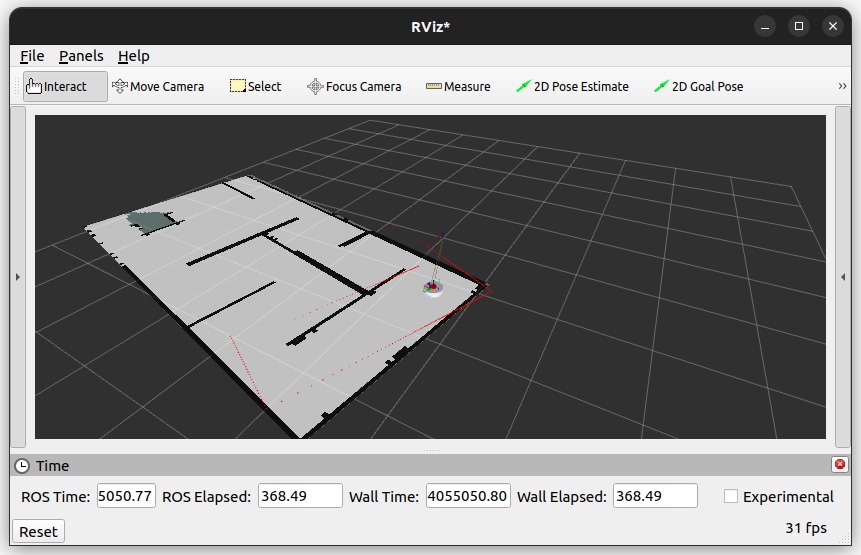
Task: Open the Help menu
Action: [x=133, y=56]
